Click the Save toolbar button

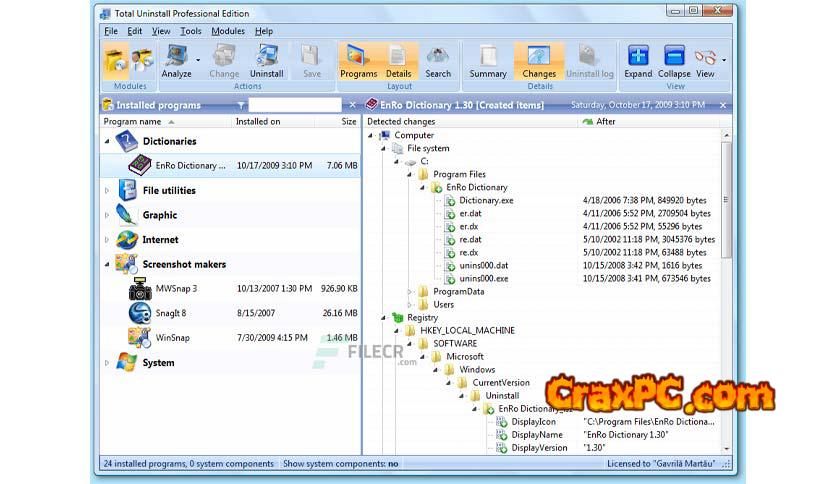[312, 61]
